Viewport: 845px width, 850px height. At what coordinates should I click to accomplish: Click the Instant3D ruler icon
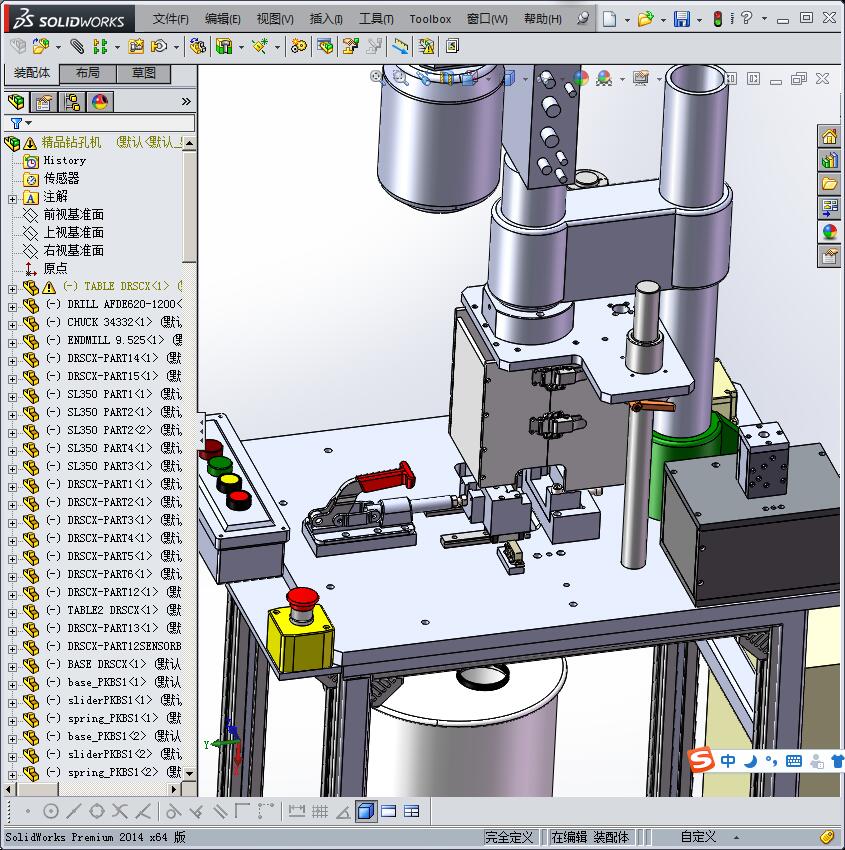pos(401,46)
